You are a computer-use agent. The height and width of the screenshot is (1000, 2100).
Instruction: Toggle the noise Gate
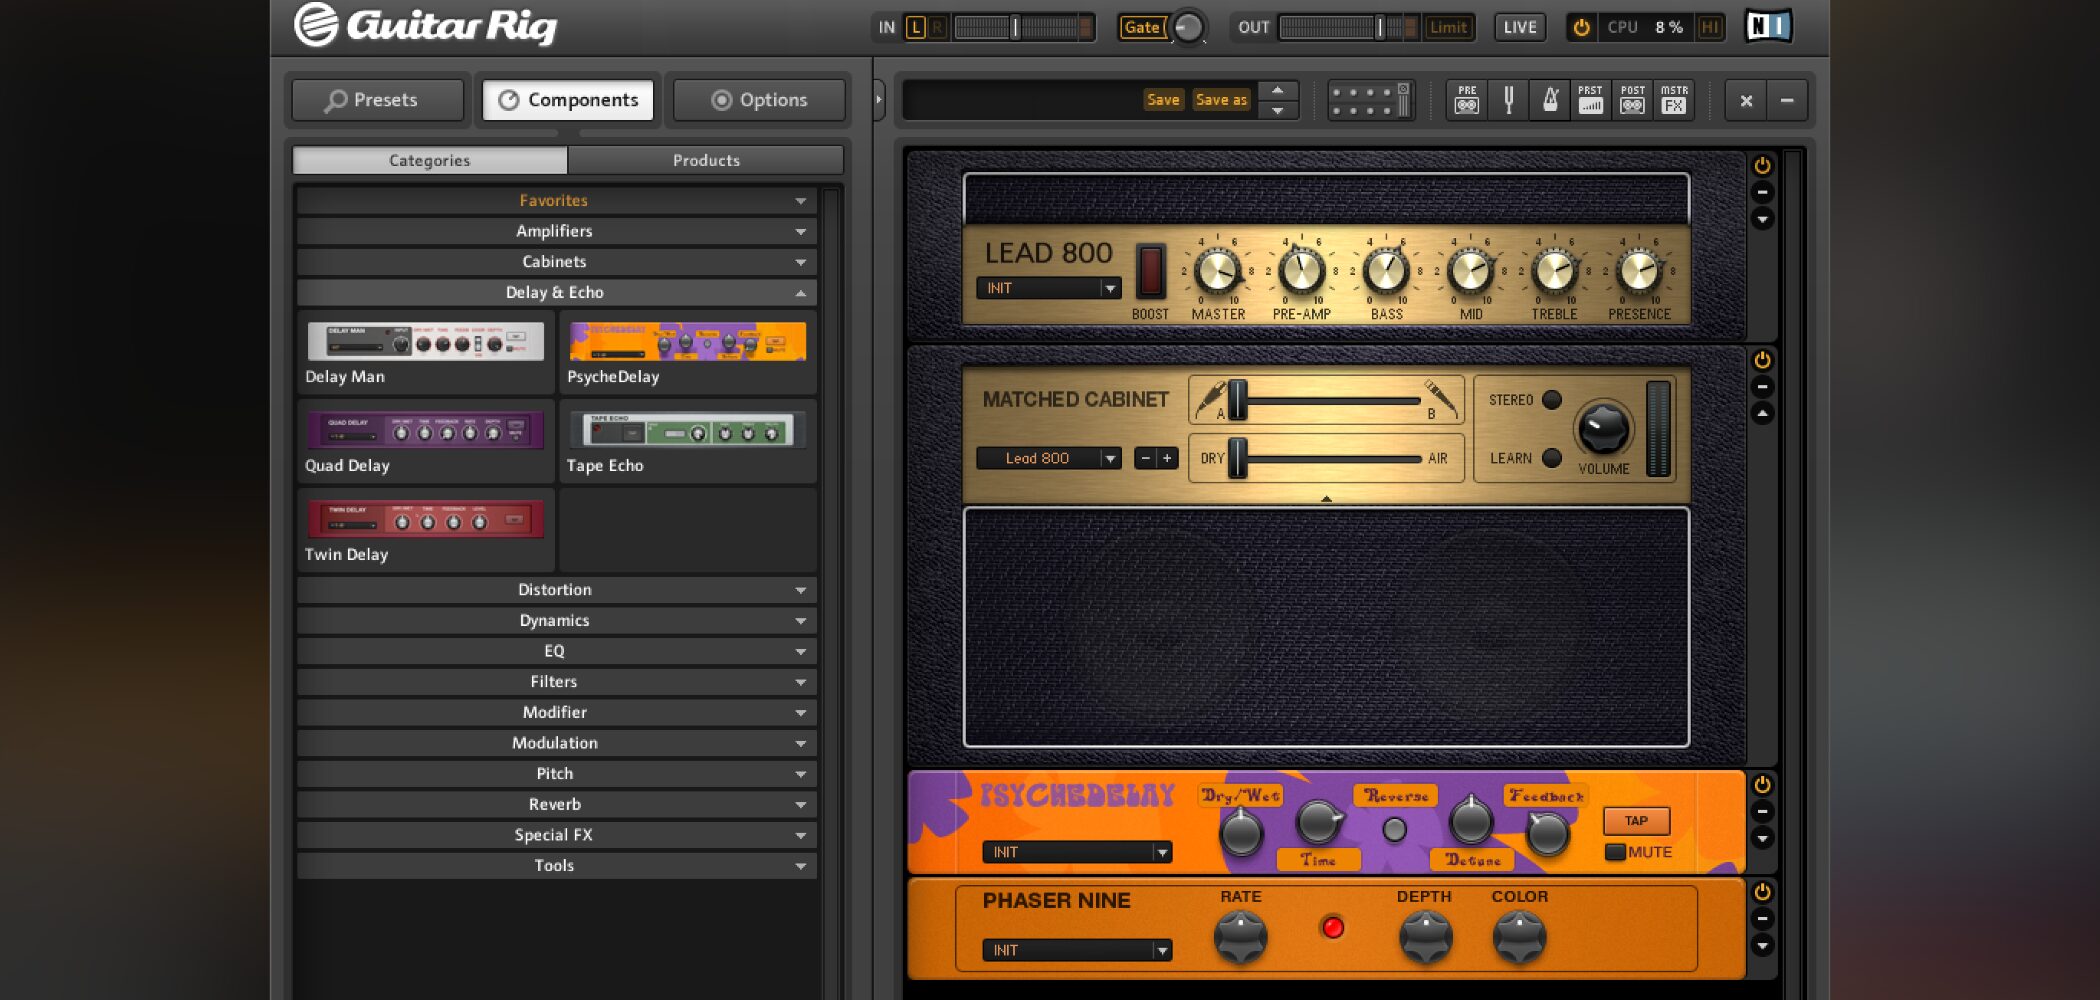[1142, 27]
